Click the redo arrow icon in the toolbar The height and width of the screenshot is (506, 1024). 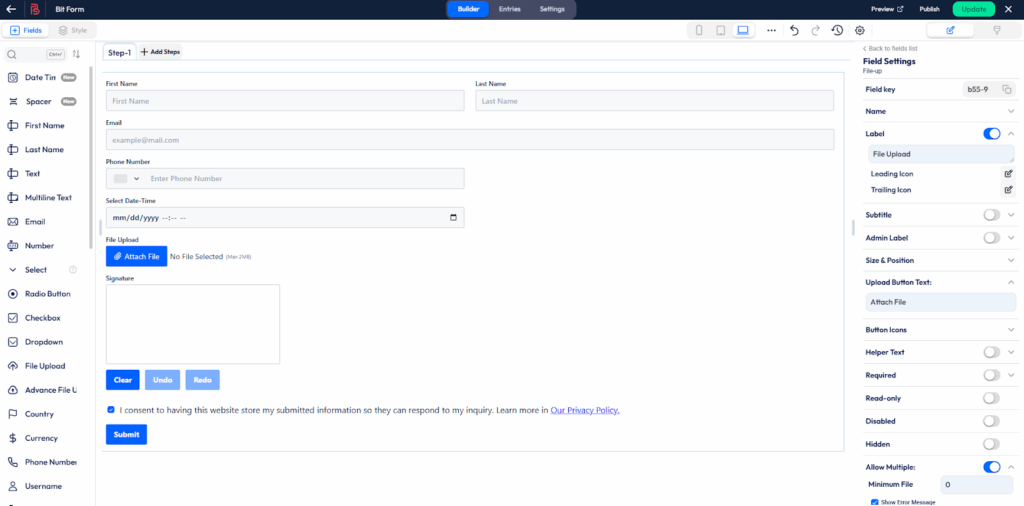815,30
